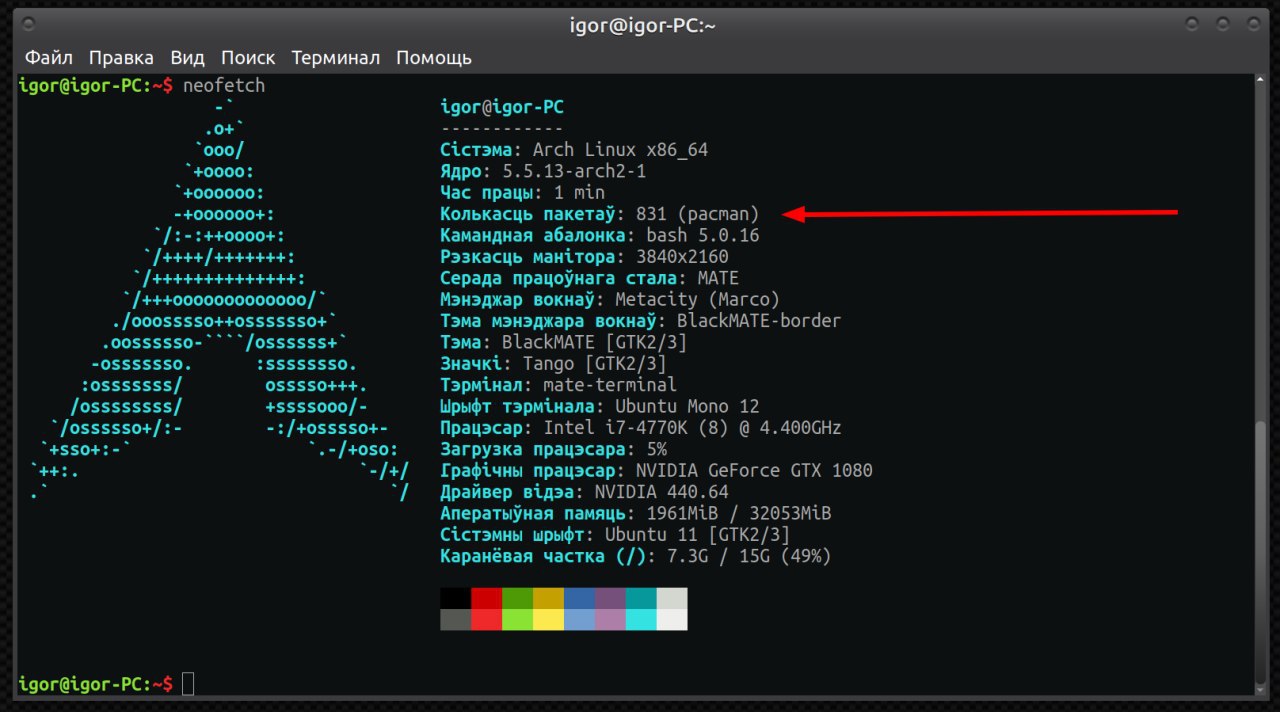Maximize the terminal window

tap(1222, 26)
